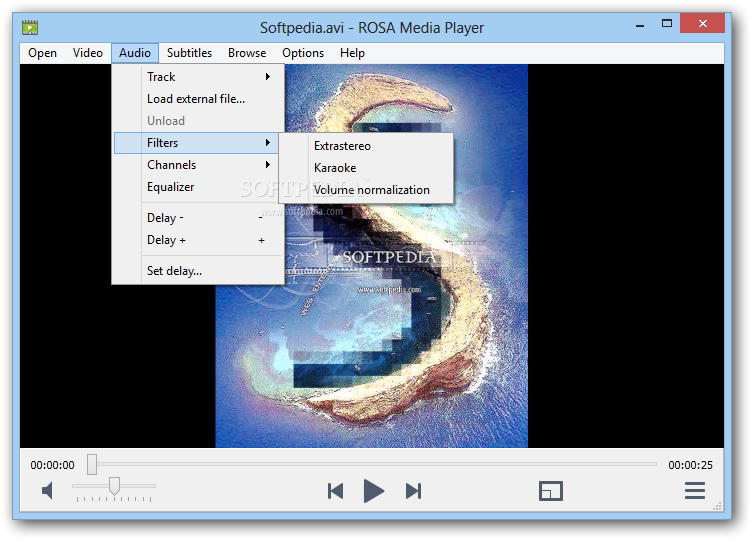752x540 pixels.
Task: Click elapsed time 00:00:00
Action: pyautogui.click(x=52, y=465)
